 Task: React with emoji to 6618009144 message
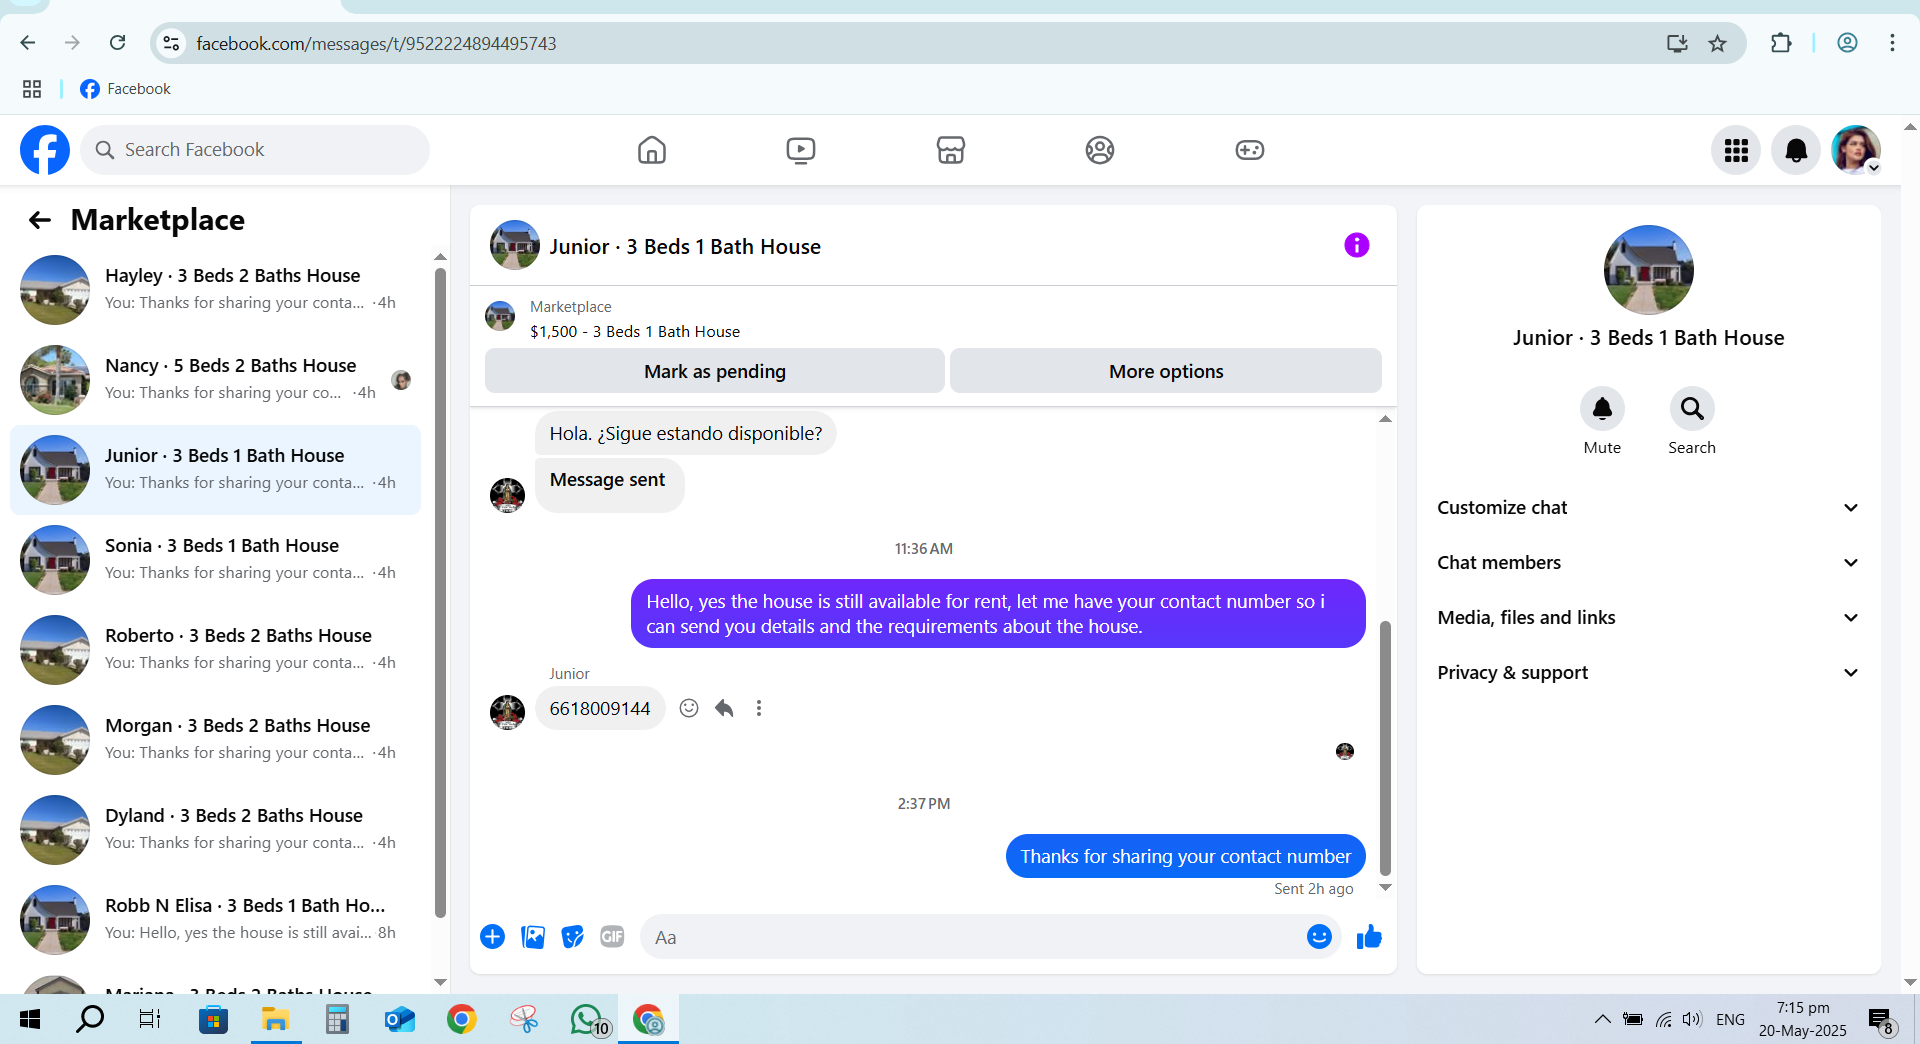tap(689, 708)
